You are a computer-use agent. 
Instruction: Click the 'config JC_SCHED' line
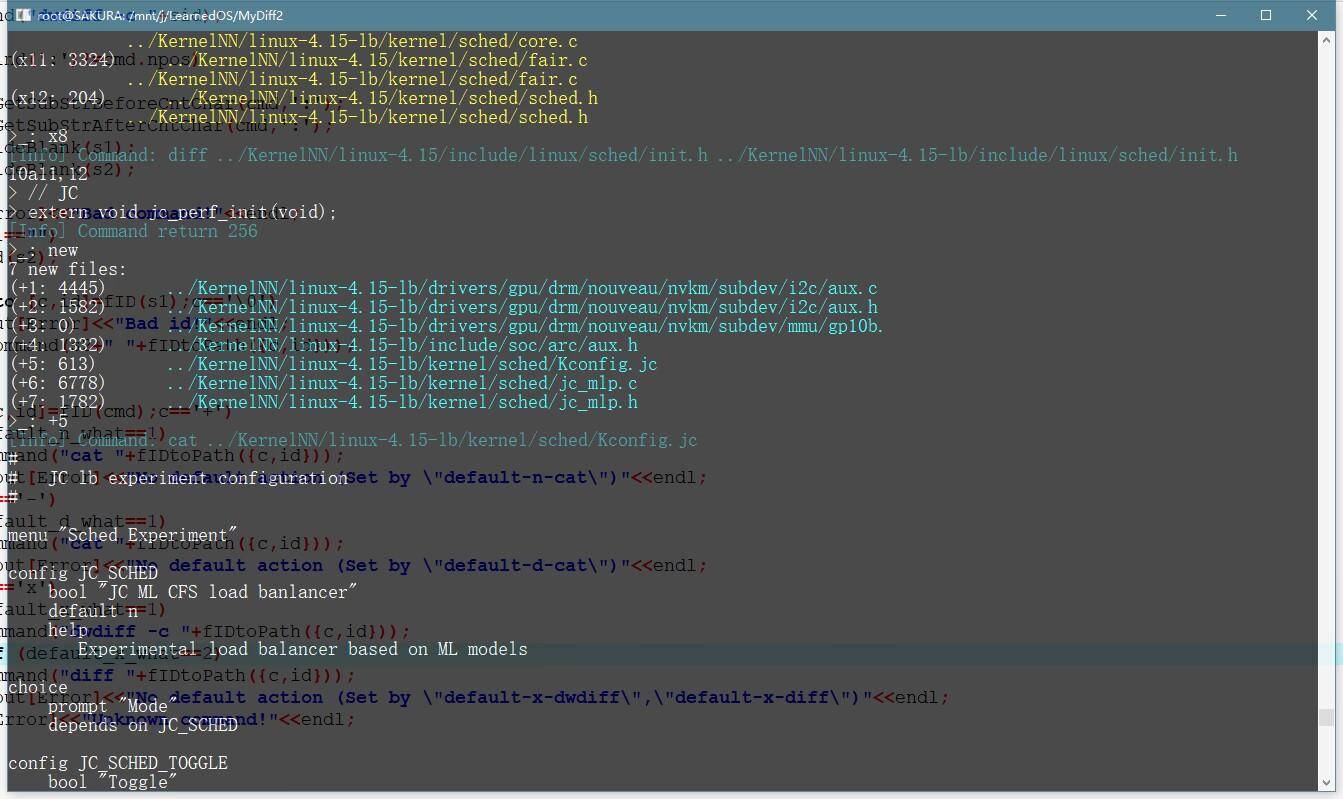point(83,573)
